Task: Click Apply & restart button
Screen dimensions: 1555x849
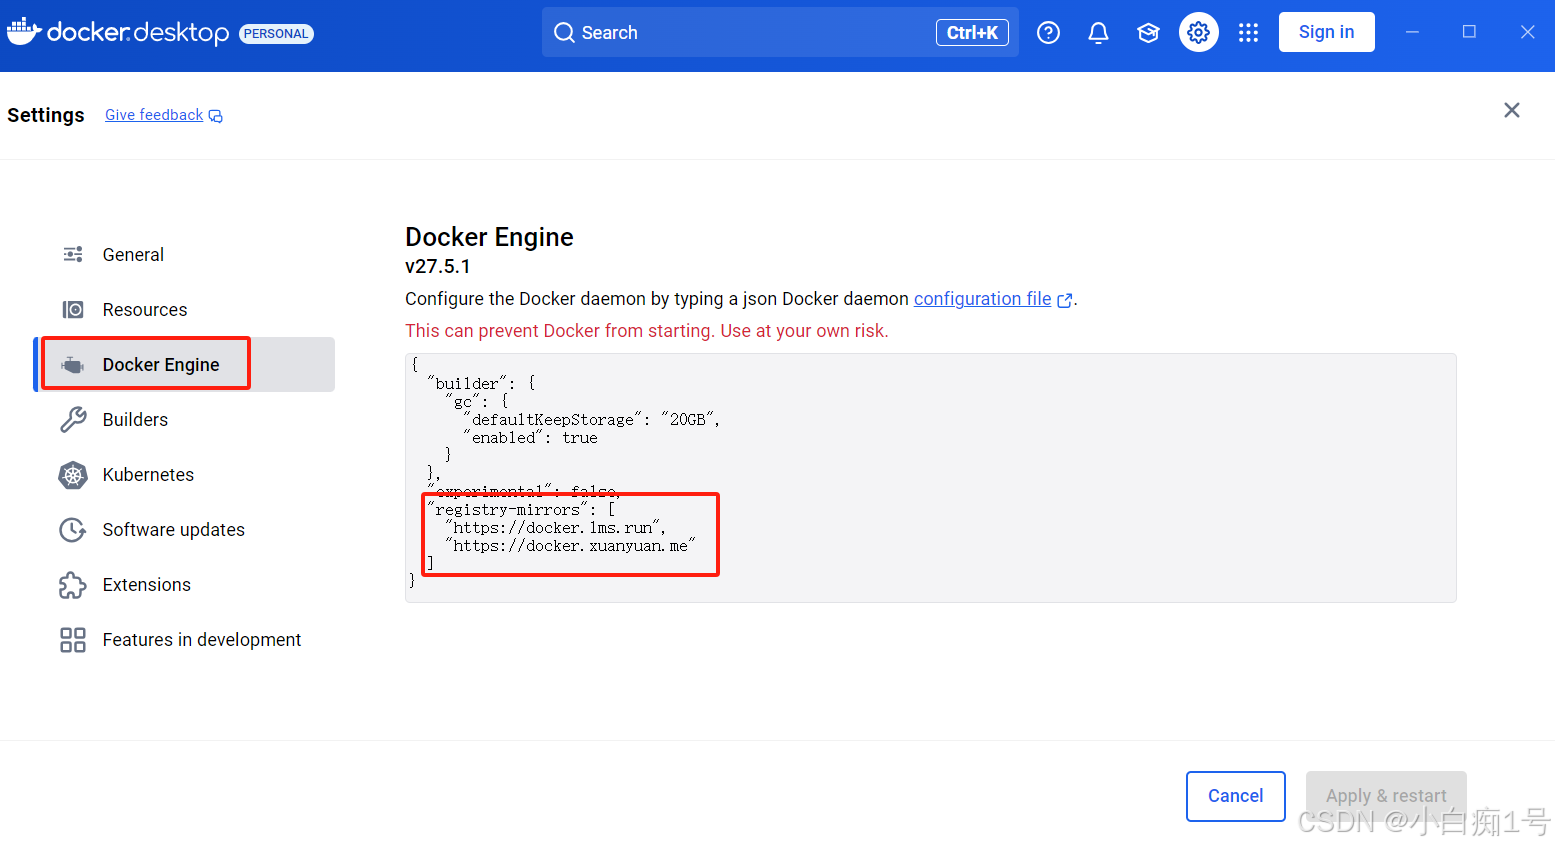Action: click(1386, 796)
